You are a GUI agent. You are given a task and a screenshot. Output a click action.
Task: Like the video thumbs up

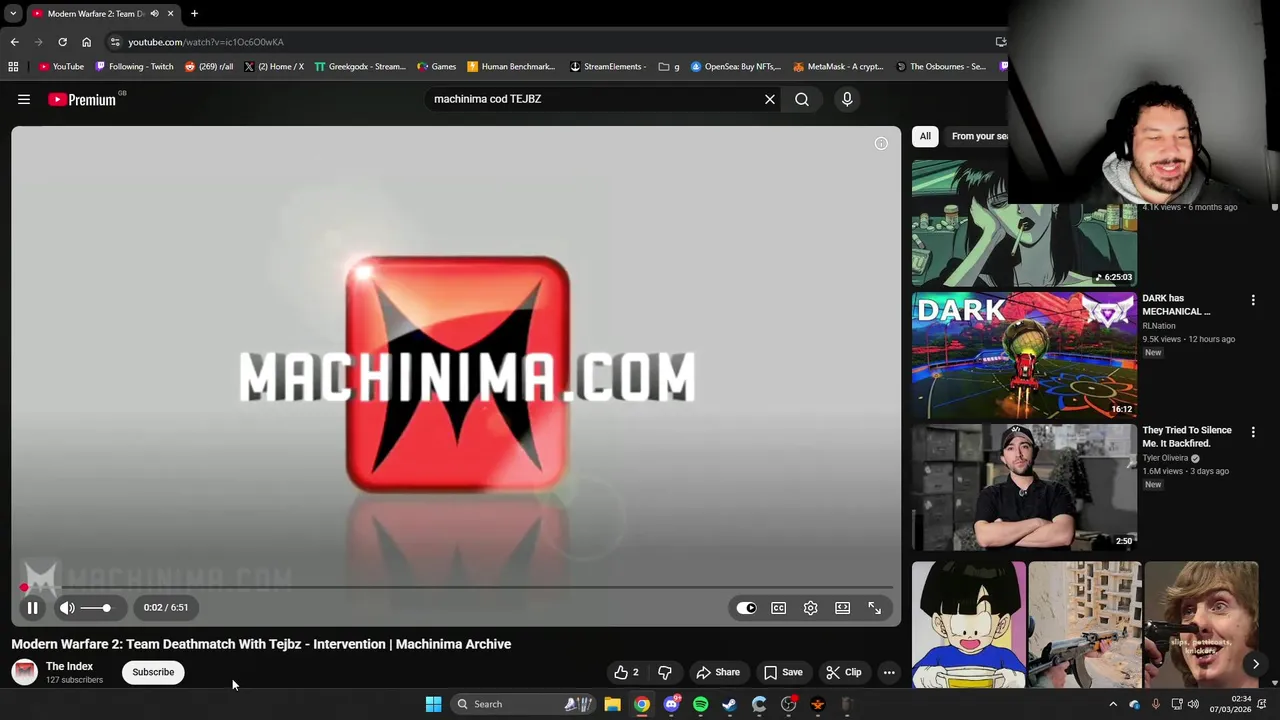(x=626, y=672)
